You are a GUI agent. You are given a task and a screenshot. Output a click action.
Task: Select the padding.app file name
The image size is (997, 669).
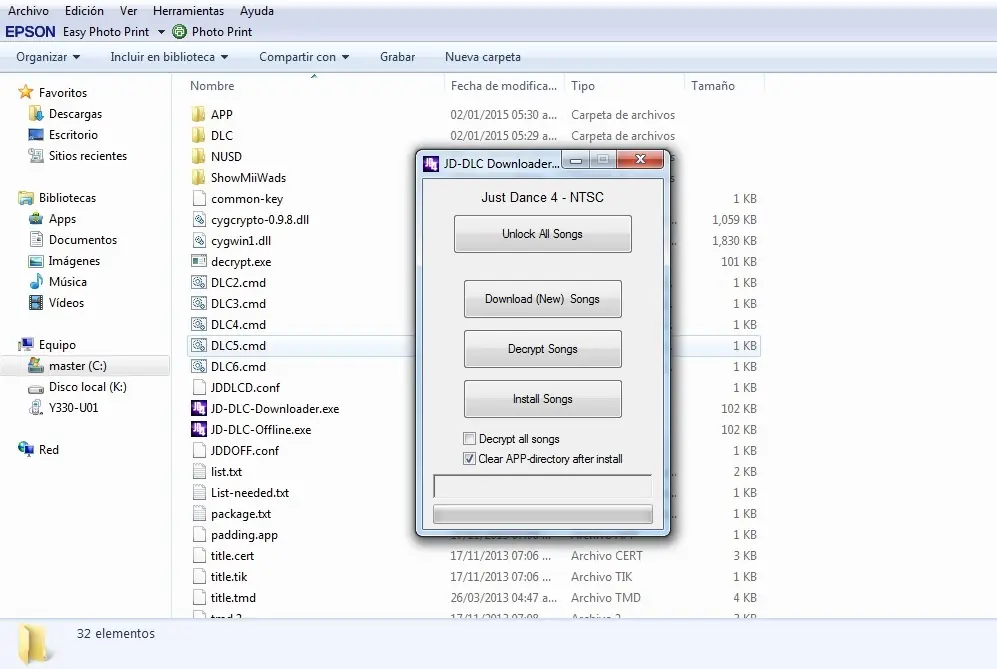[x=244, y=534]
